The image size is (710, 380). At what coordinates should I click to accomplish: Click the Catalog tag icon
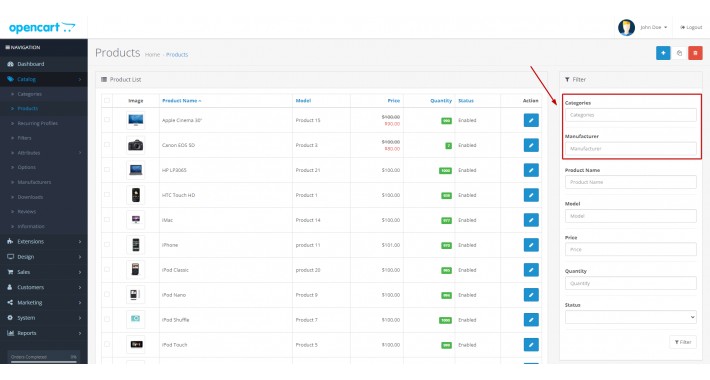pyautogui.click(x=10, y=79)
